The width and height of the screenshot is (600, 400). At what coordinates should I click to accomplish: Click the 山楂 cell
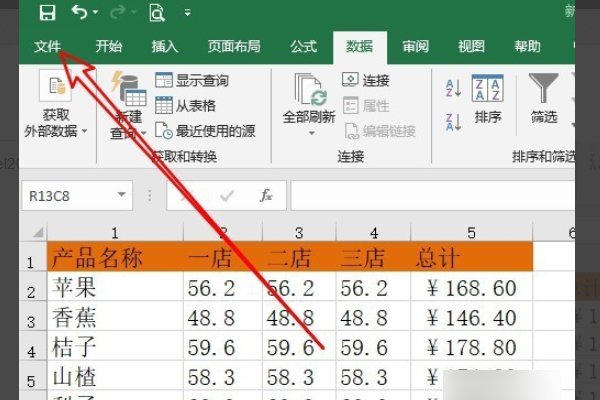pyautogui.click(x=115, y=376)
